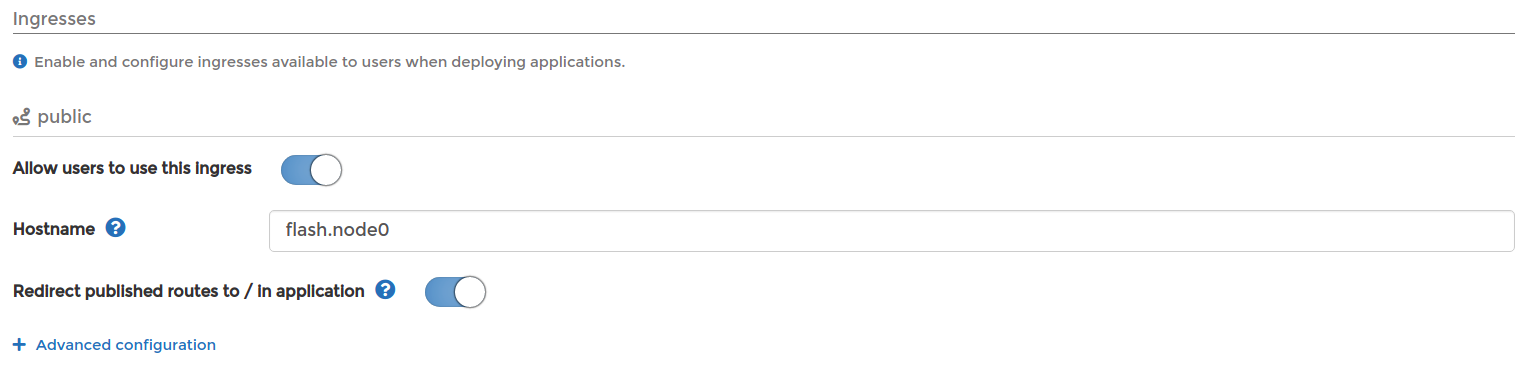1527x383 pixels.
Task: Click the Allow users to use this ingress label
Action: pyautogui.click(x=132, y=168)
